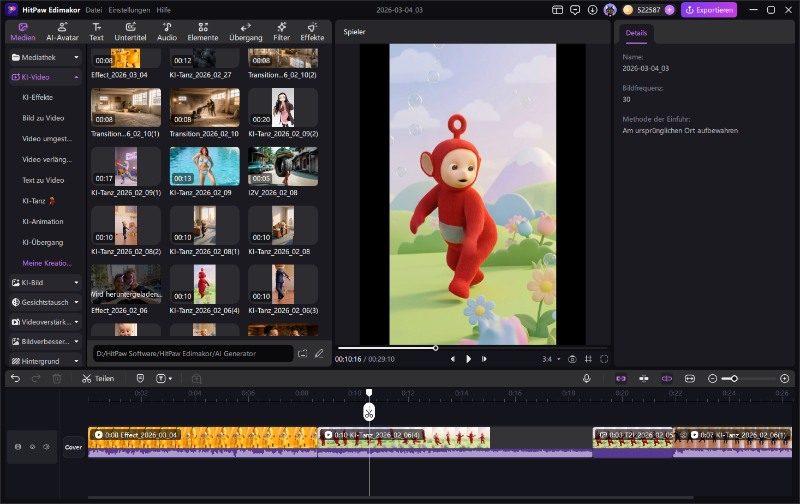The width and height of the screenshot is (800, 504).
Task: Enter fullscreen preview mode
Action: tap(604, 359)
